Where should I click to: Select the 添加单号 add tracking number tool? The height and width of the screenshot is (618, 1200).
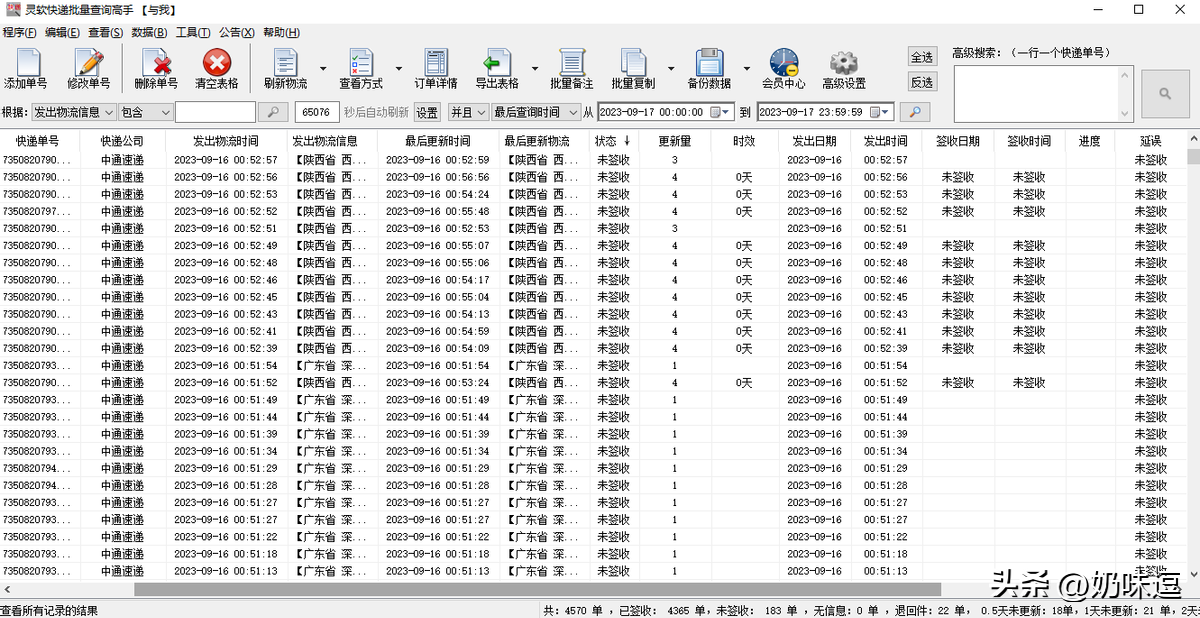tap(27, 68)
